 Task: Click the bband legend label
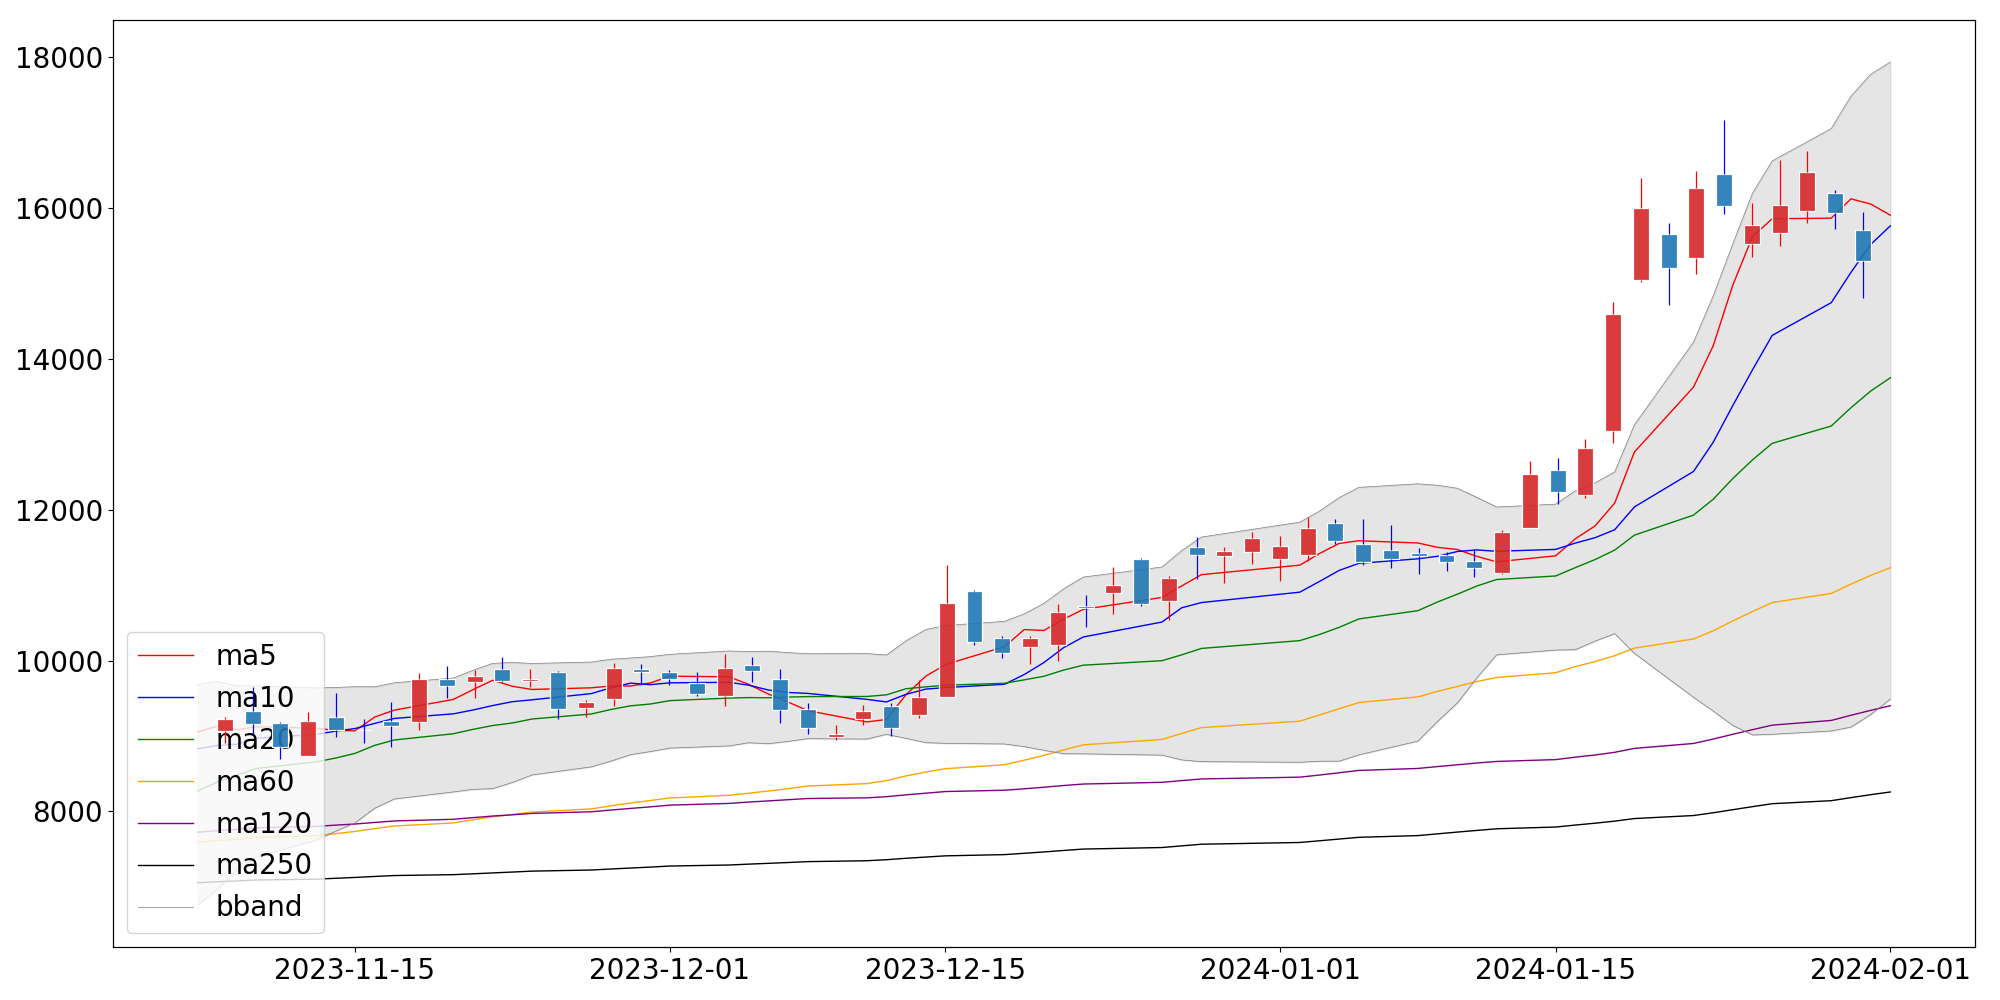coord(259,906)
